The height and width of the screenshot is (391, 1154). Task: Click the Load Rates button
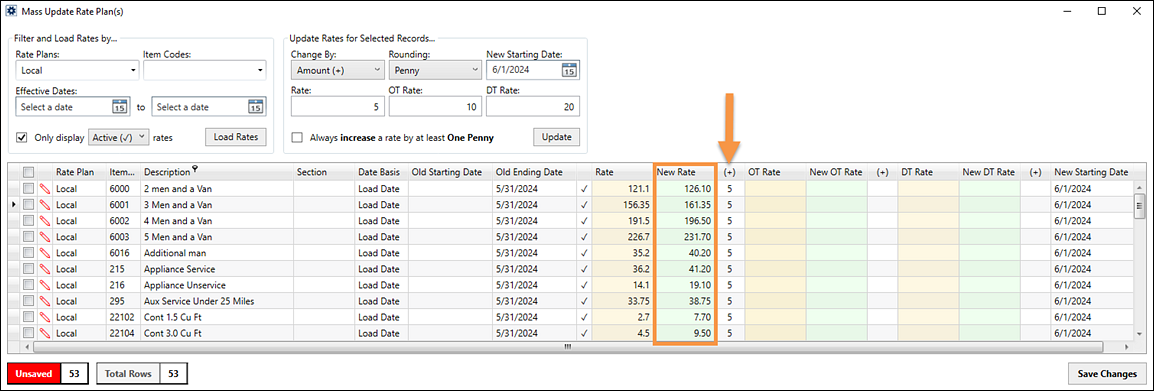[236, 137]
